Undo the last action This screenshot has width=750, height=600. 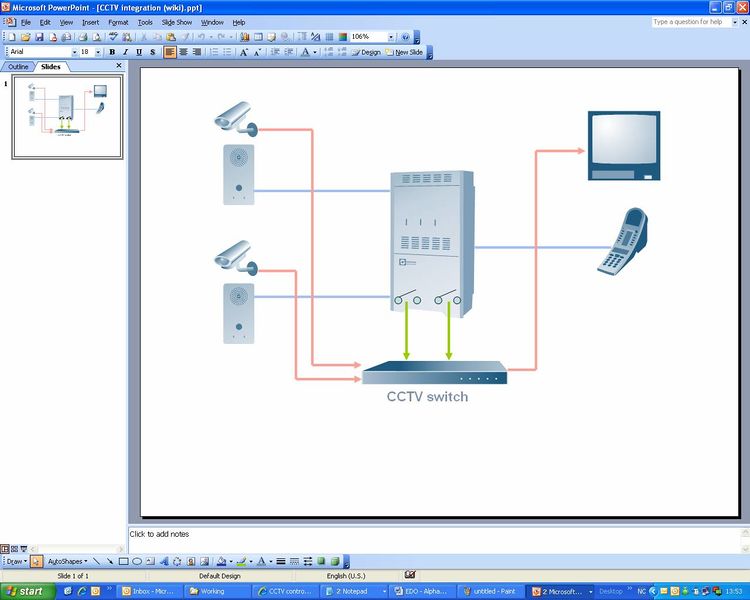(201, 37)
